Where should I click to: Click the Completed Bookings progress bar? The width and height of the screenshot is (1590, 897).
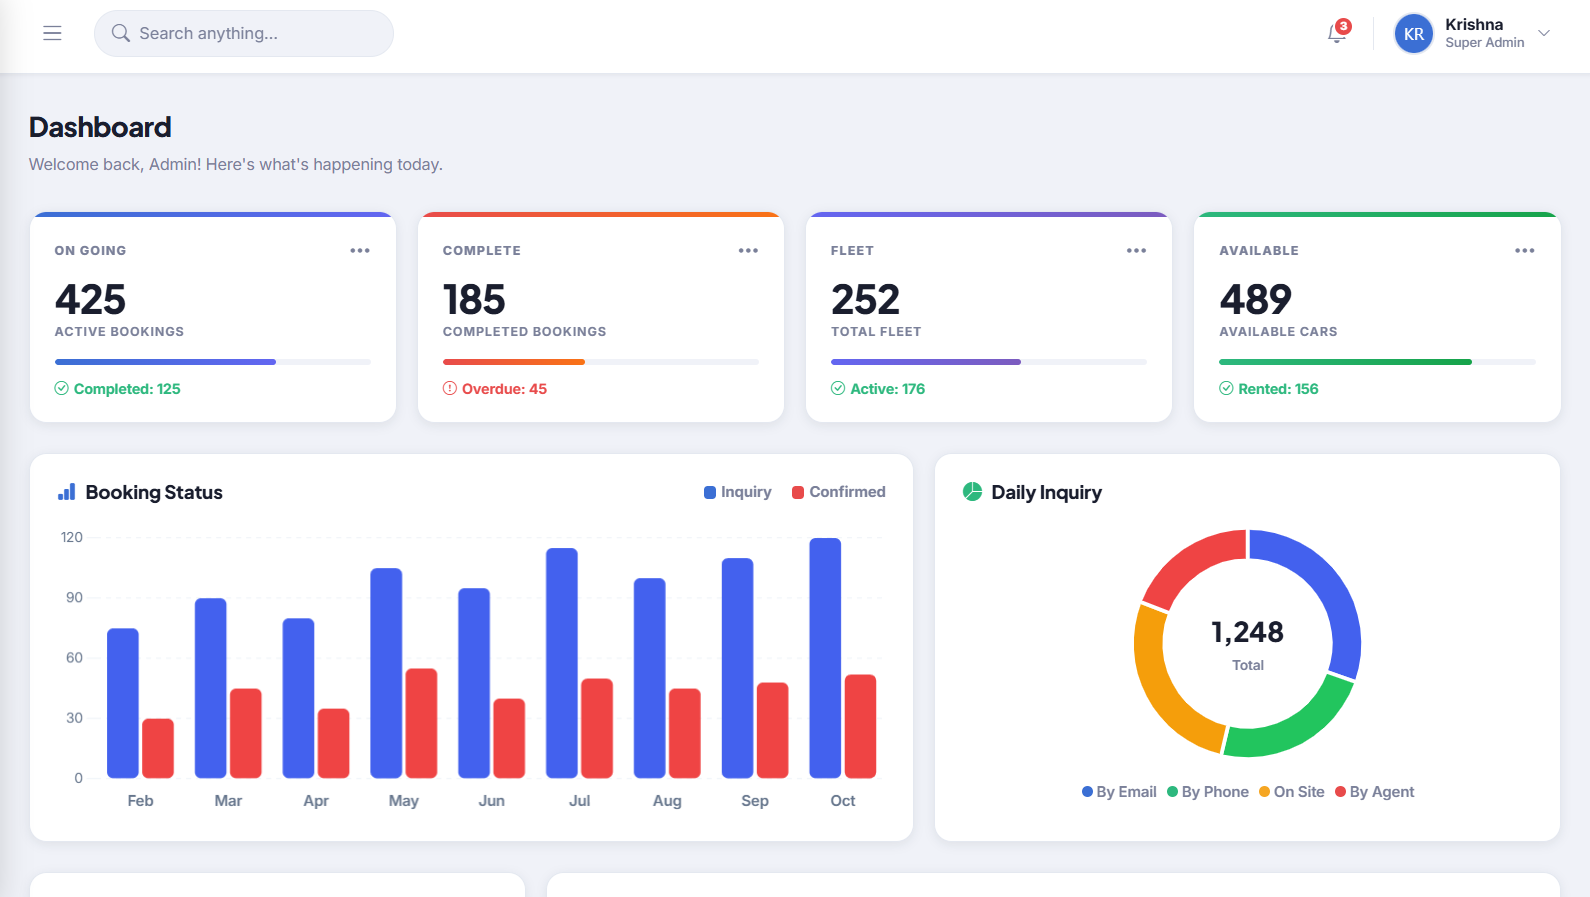[x=601, y=362]
